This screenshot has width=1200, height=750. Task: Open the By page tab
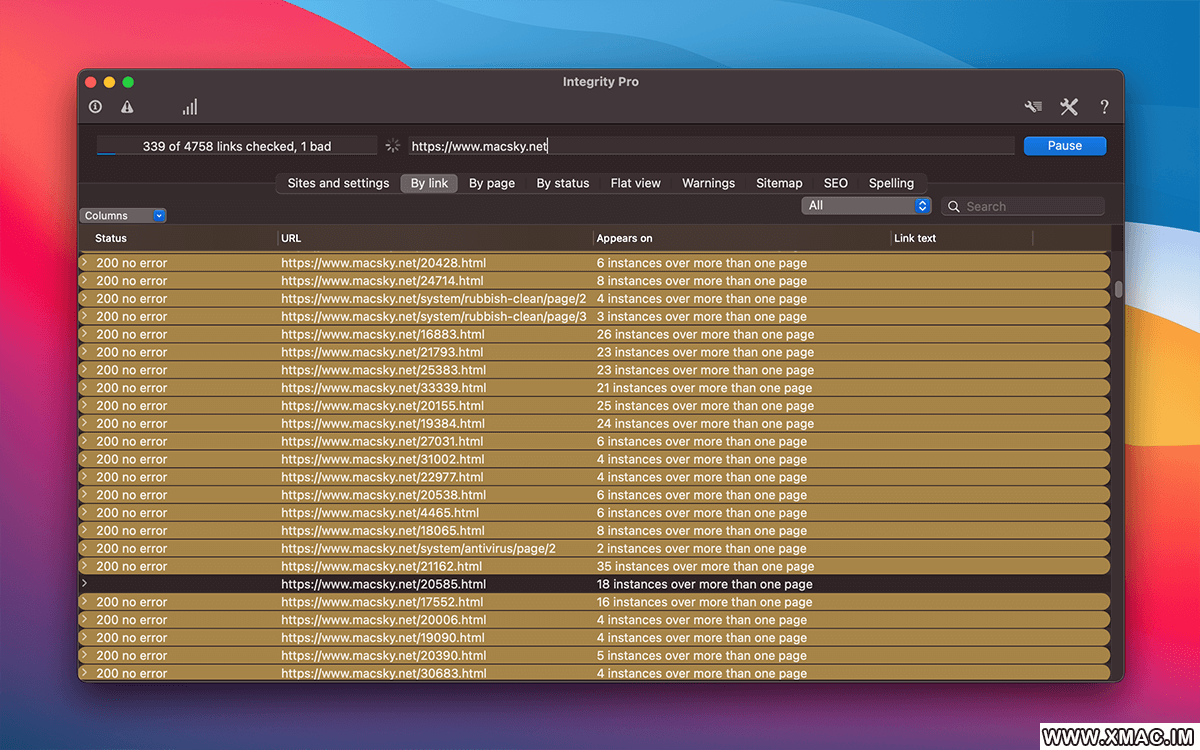492,183
